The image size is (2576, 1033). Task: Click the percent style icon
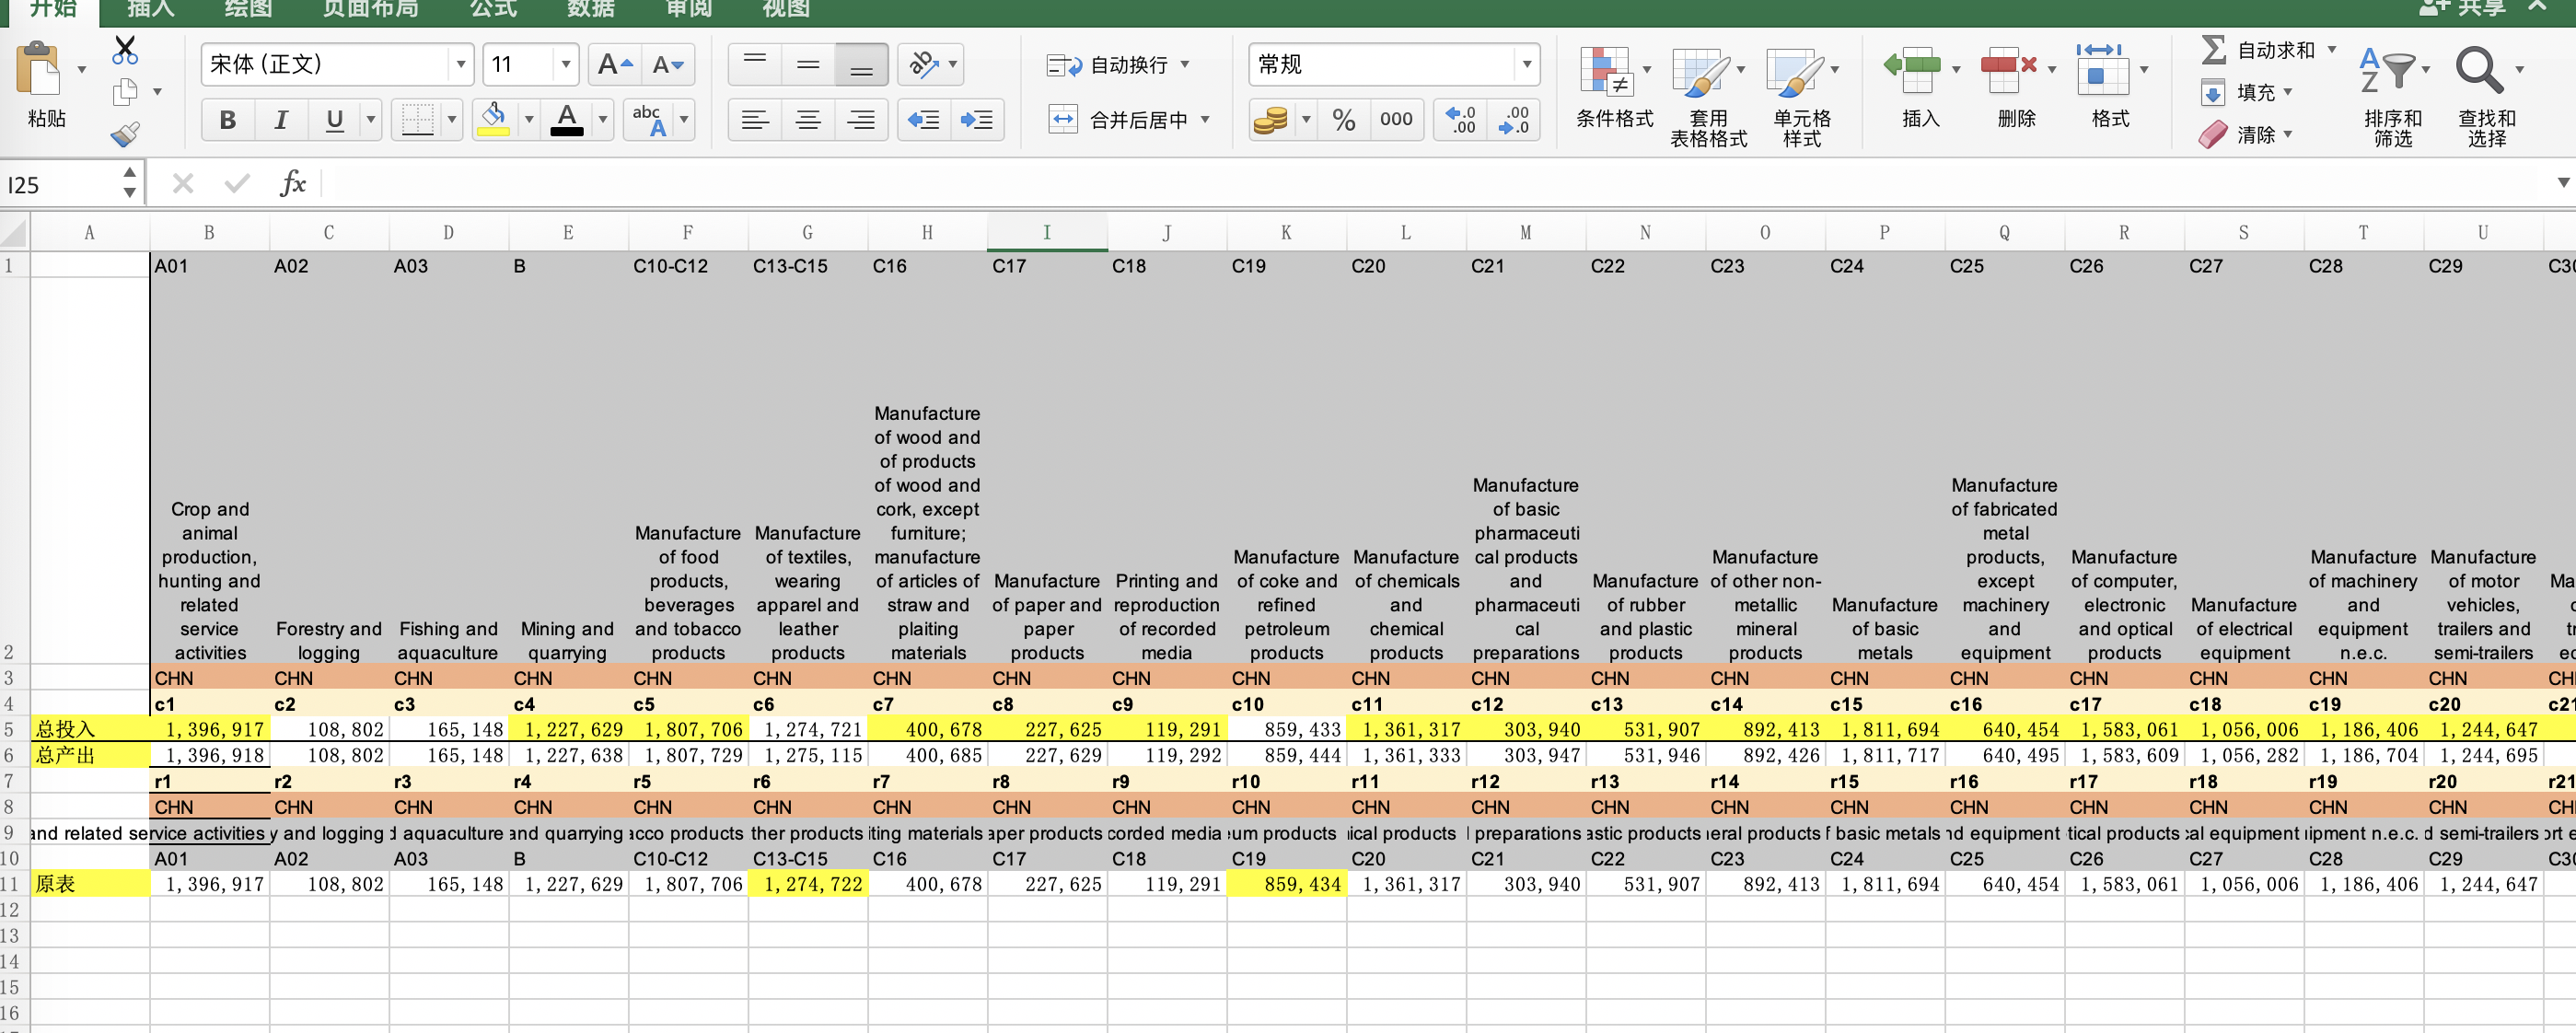[1343, 120]
